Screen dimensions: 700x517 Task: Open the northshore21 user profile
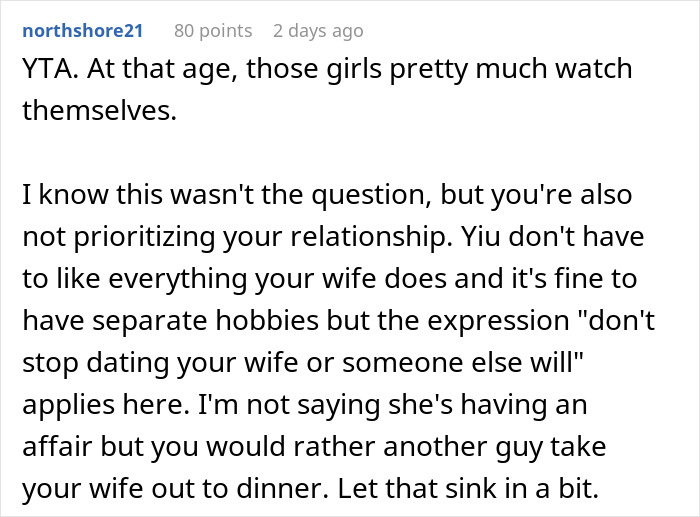(82, 31)
